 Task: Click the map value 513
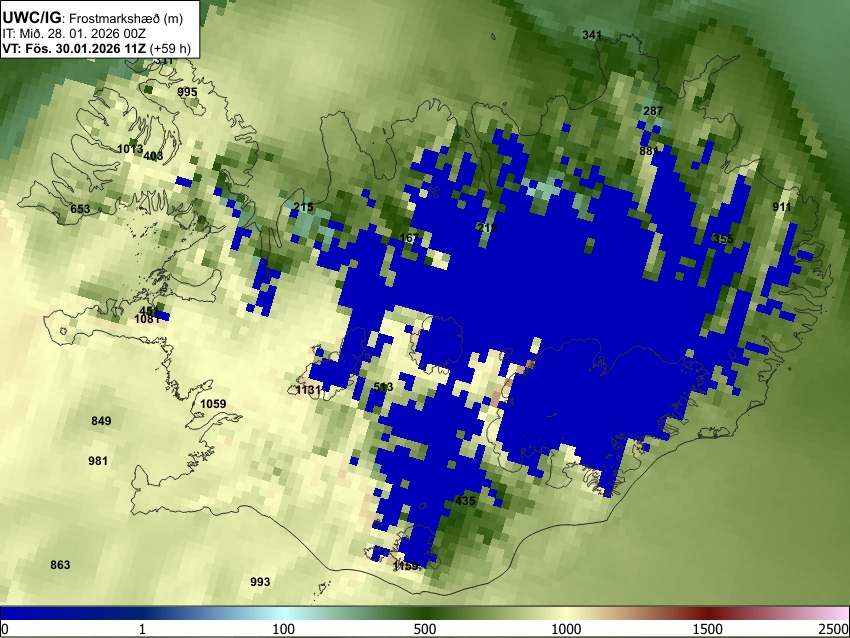tap(383, 386)
